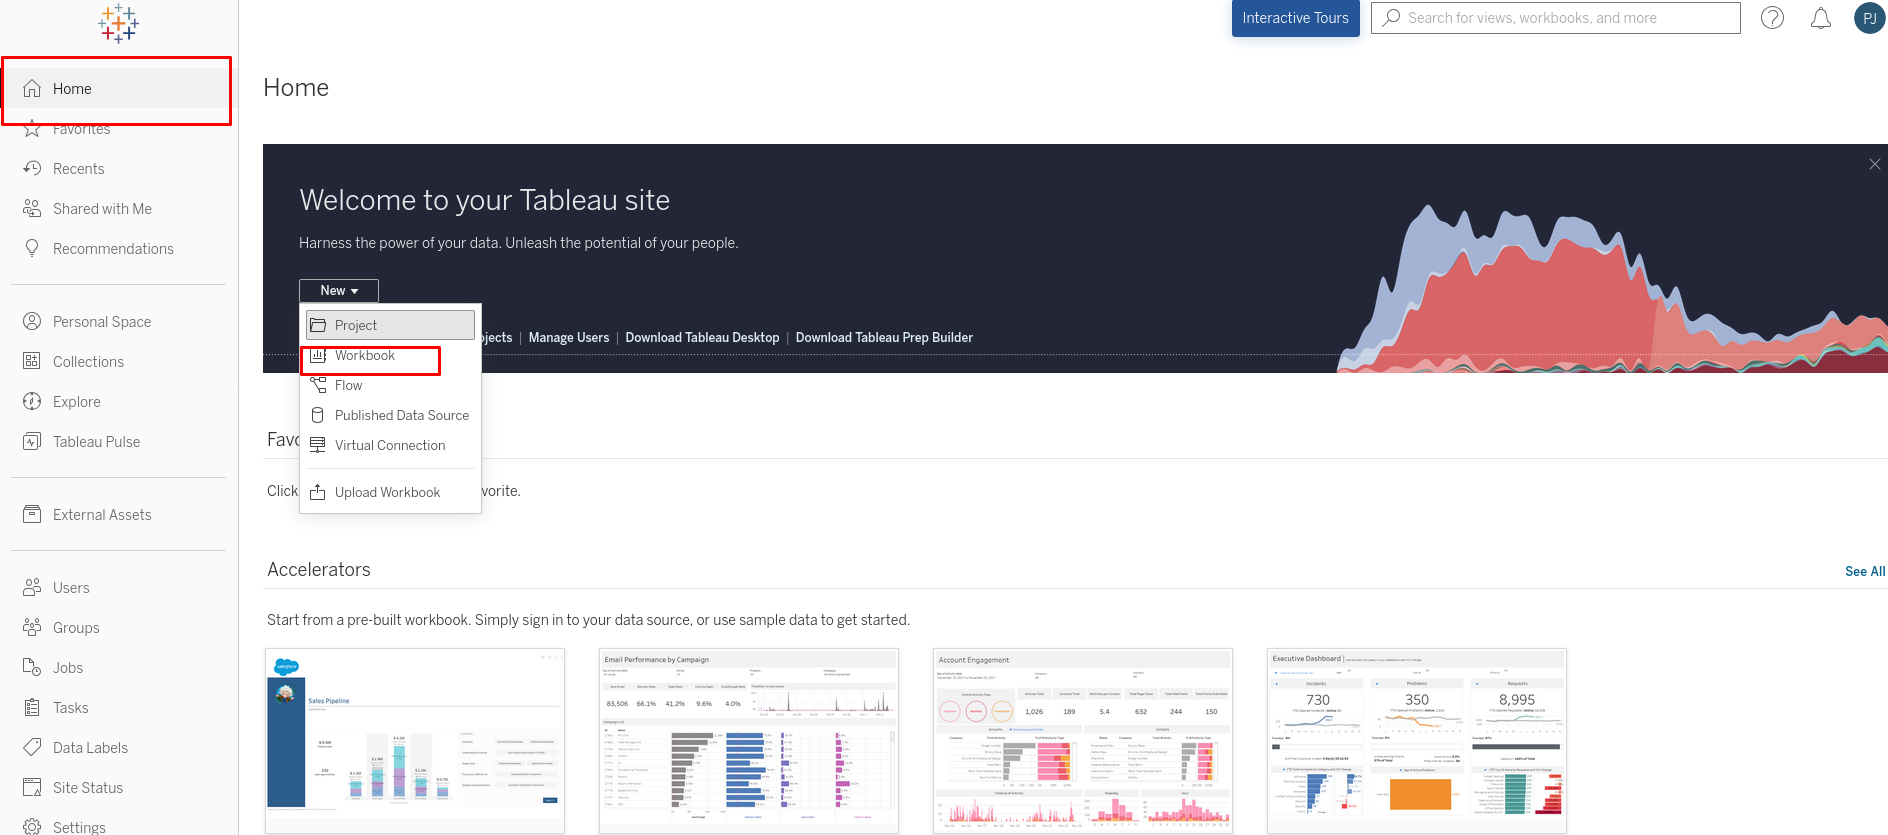
Task: Click the search views and workbooks field
Action: coord(1556,18)
